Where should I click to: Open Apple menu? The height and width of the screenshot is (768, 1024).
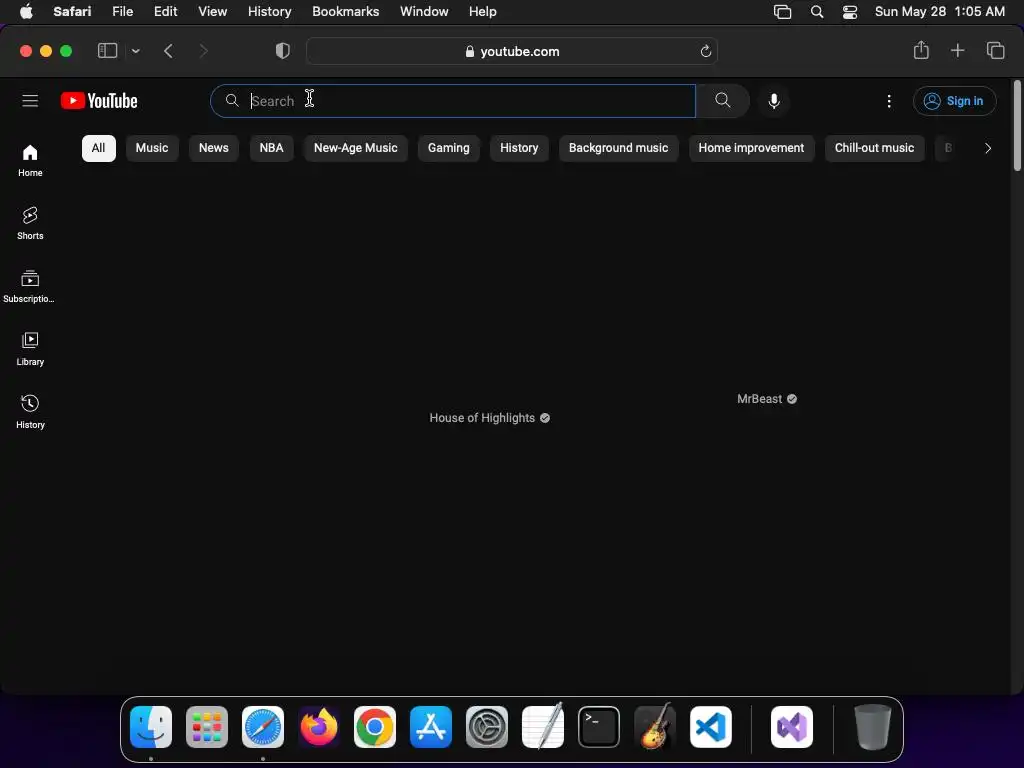coord(26,12)
